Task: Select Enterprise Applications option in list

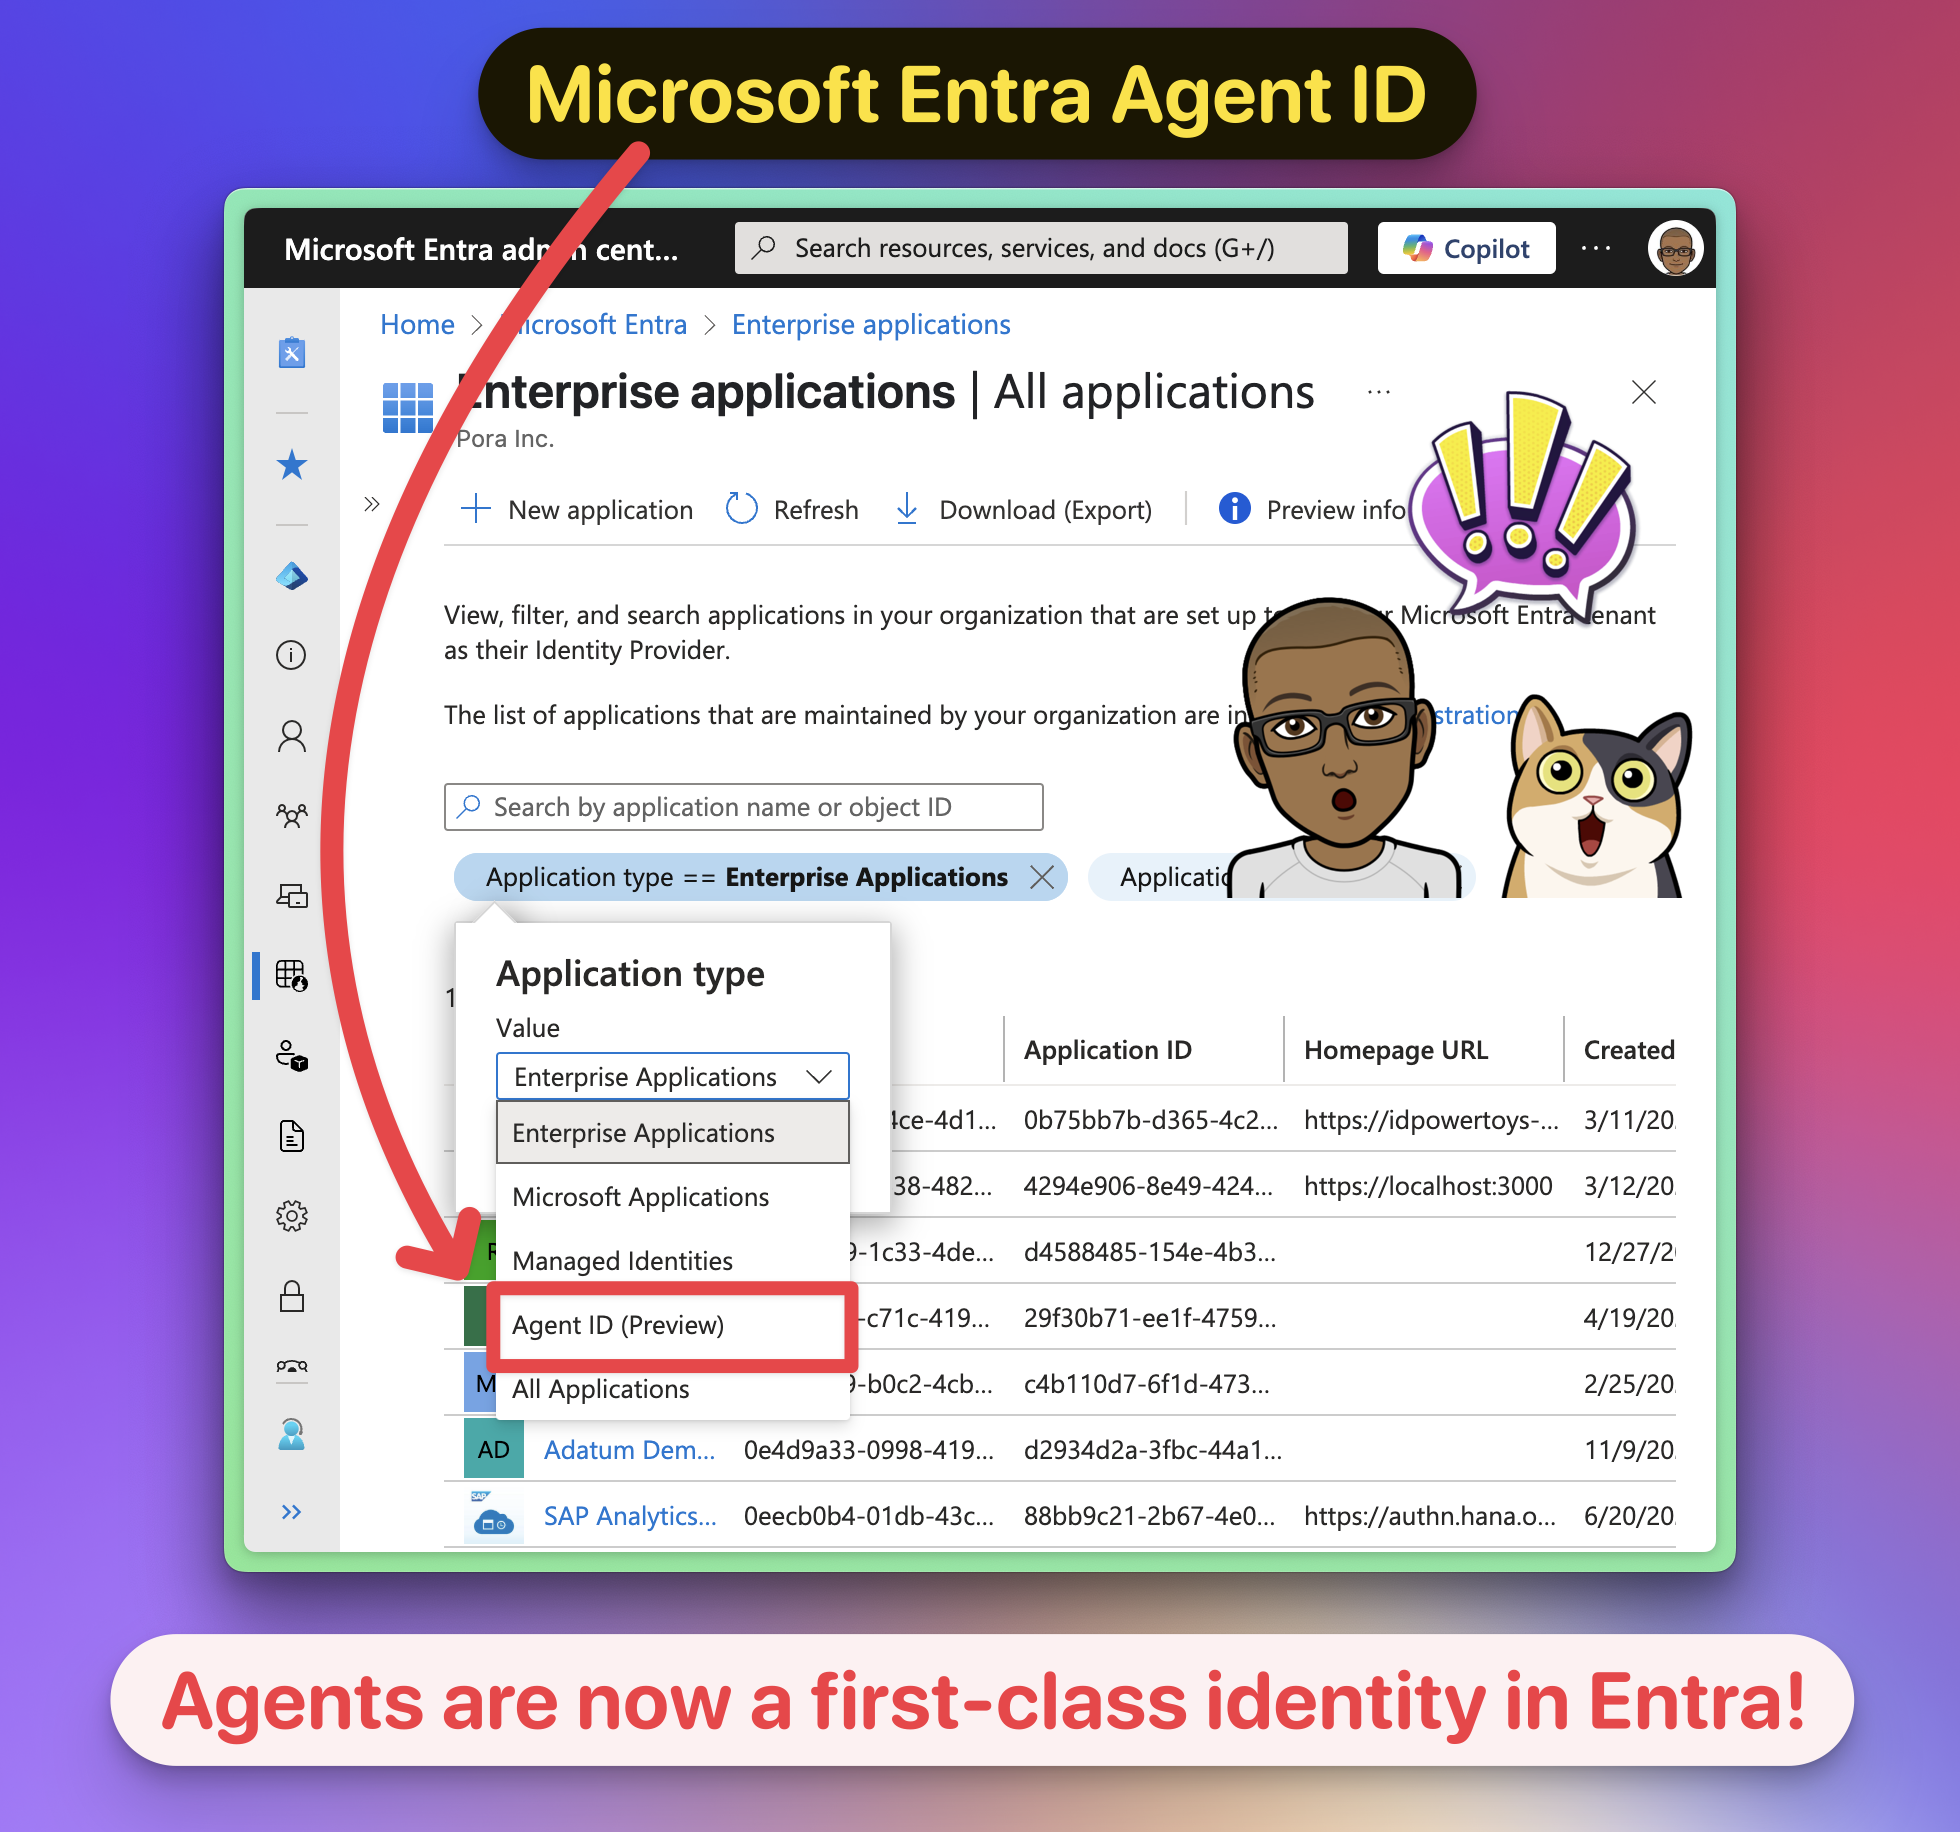Action: coord(672,1132)
